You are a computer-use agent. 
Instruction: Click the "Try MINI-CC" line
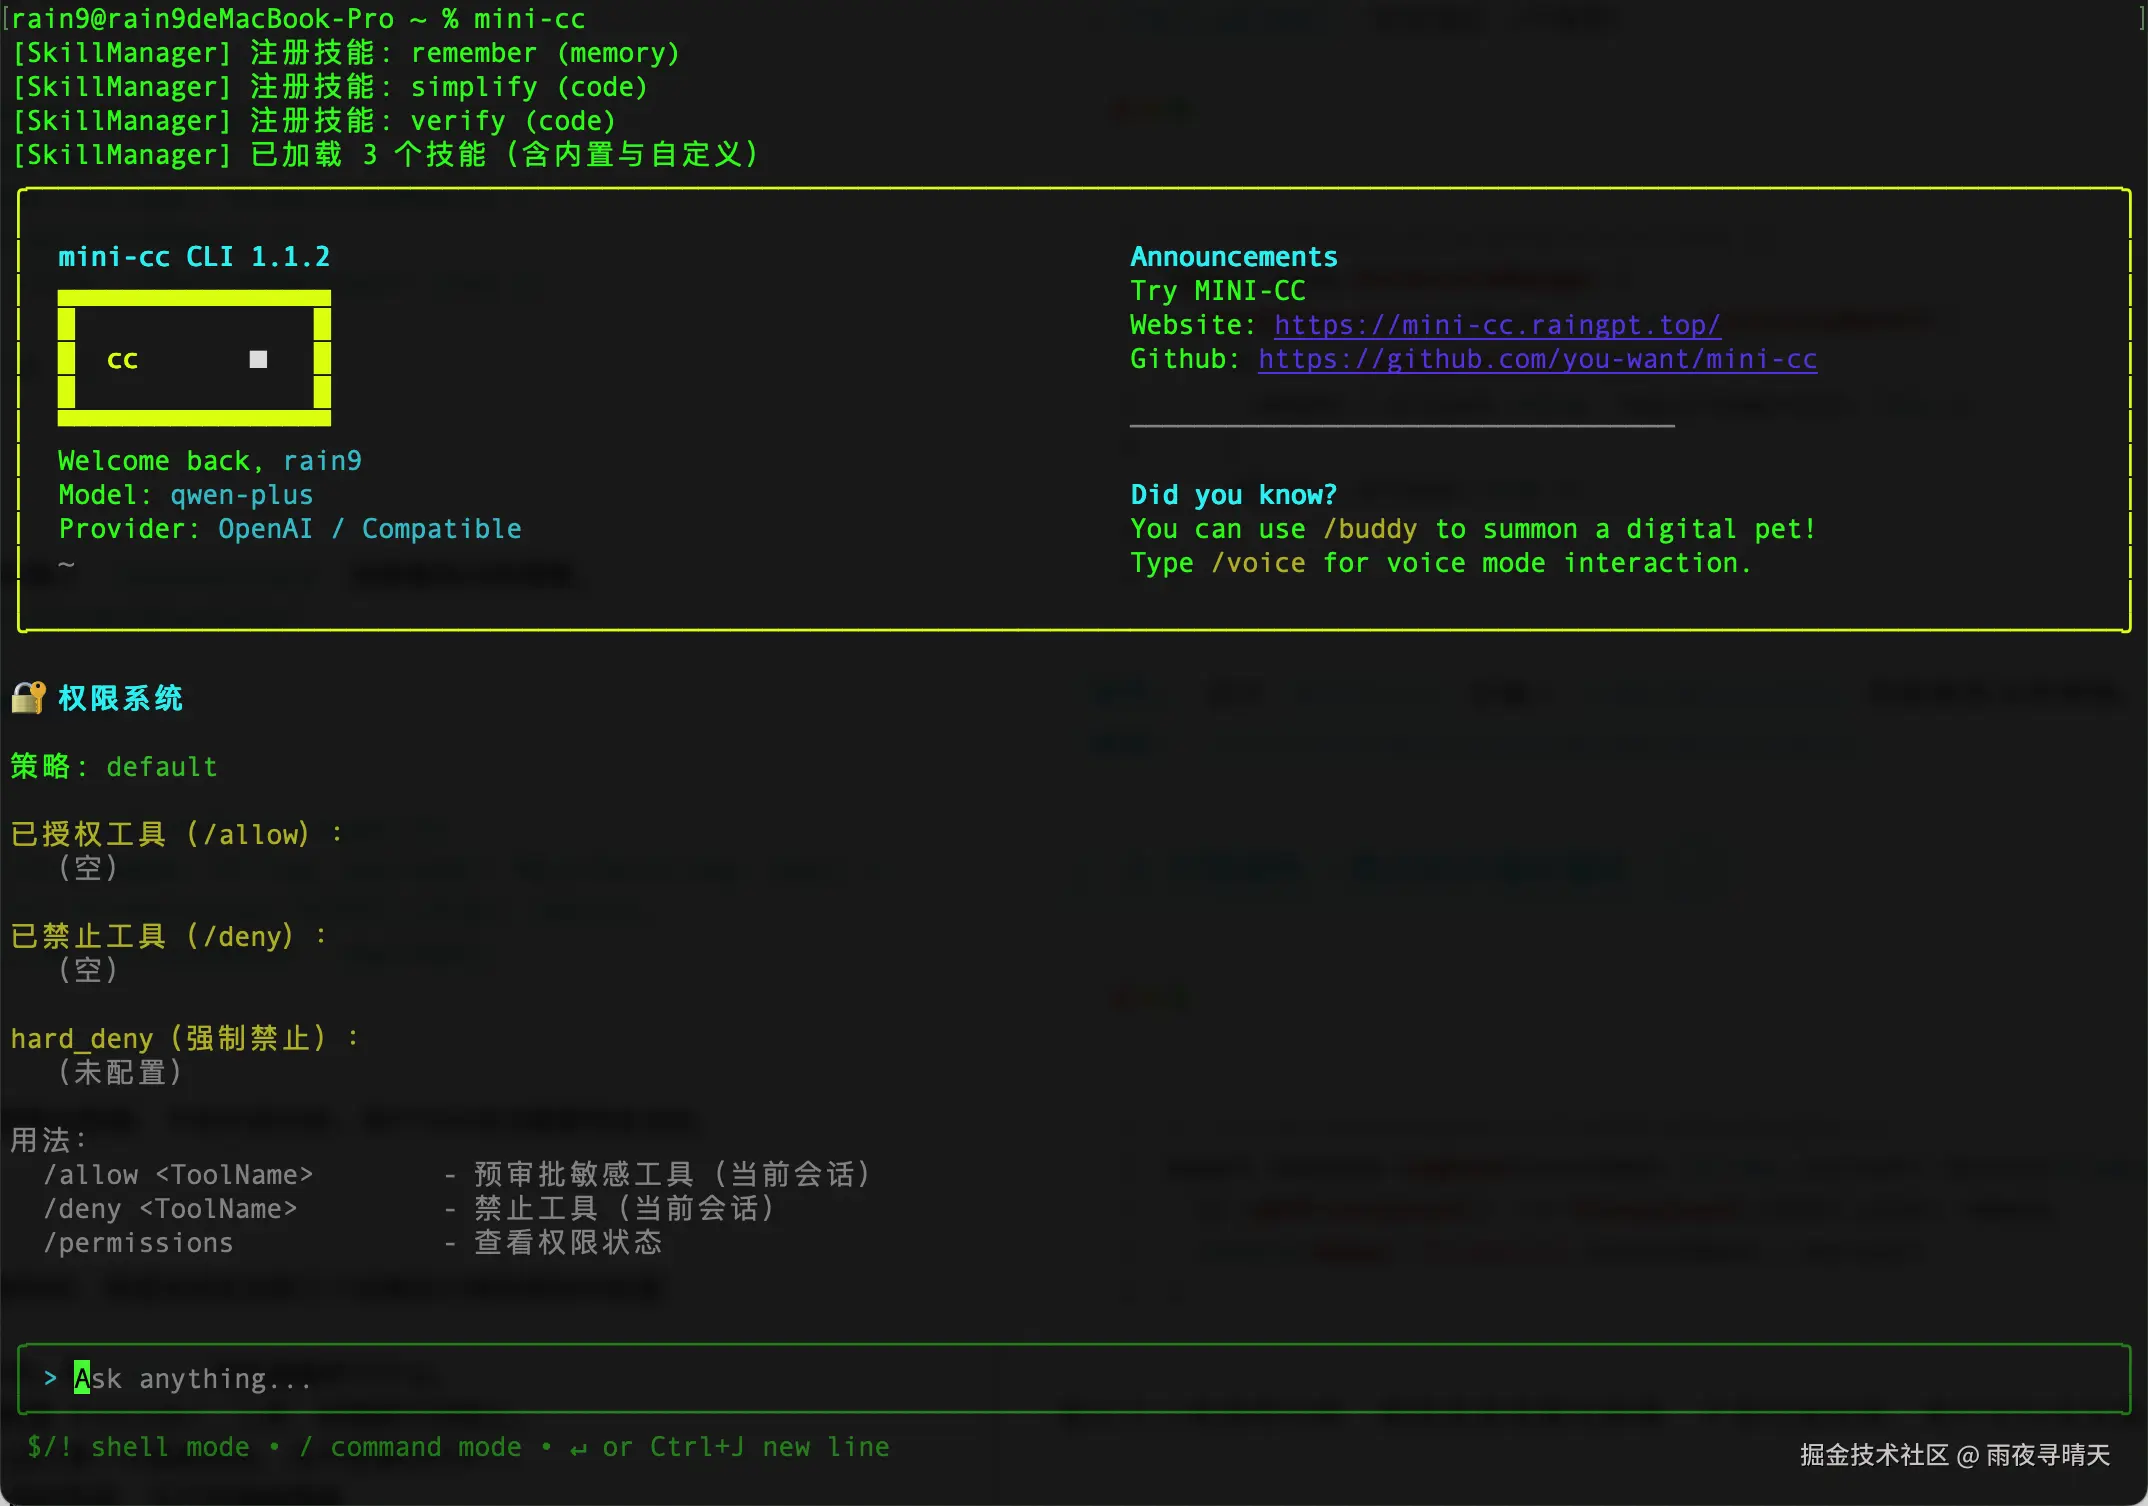(x=1218, y=290)
